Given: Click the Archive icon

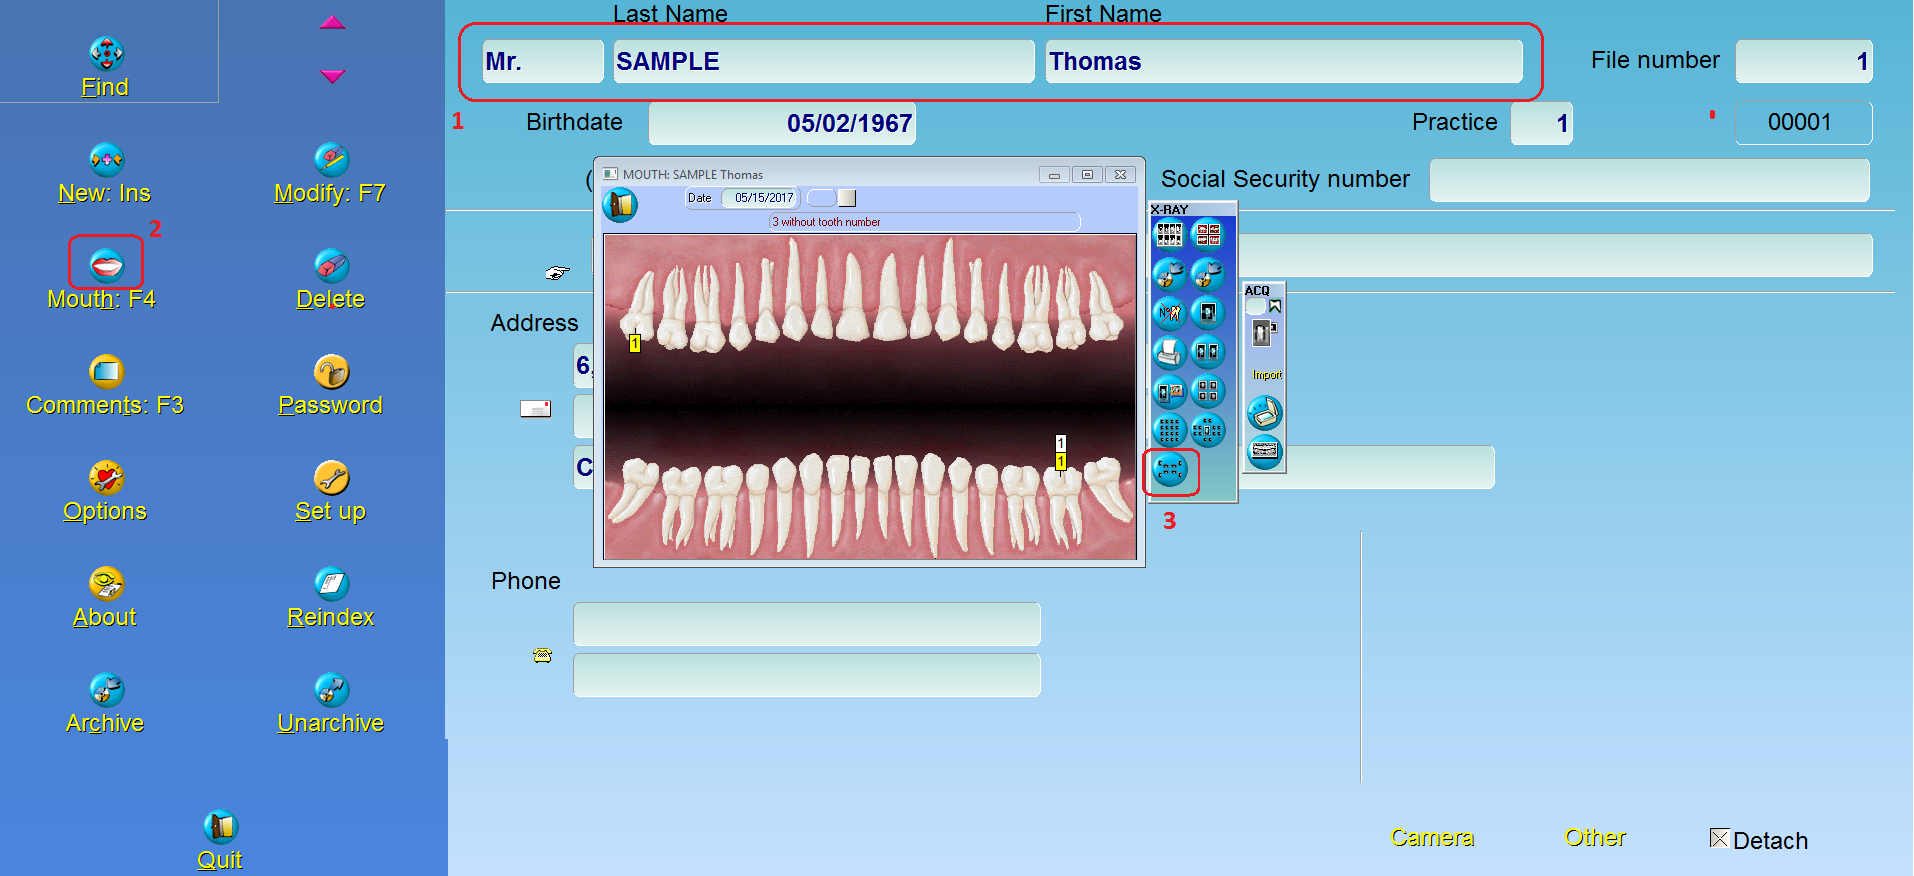Looking at the screenshot, I should (106, 690).
